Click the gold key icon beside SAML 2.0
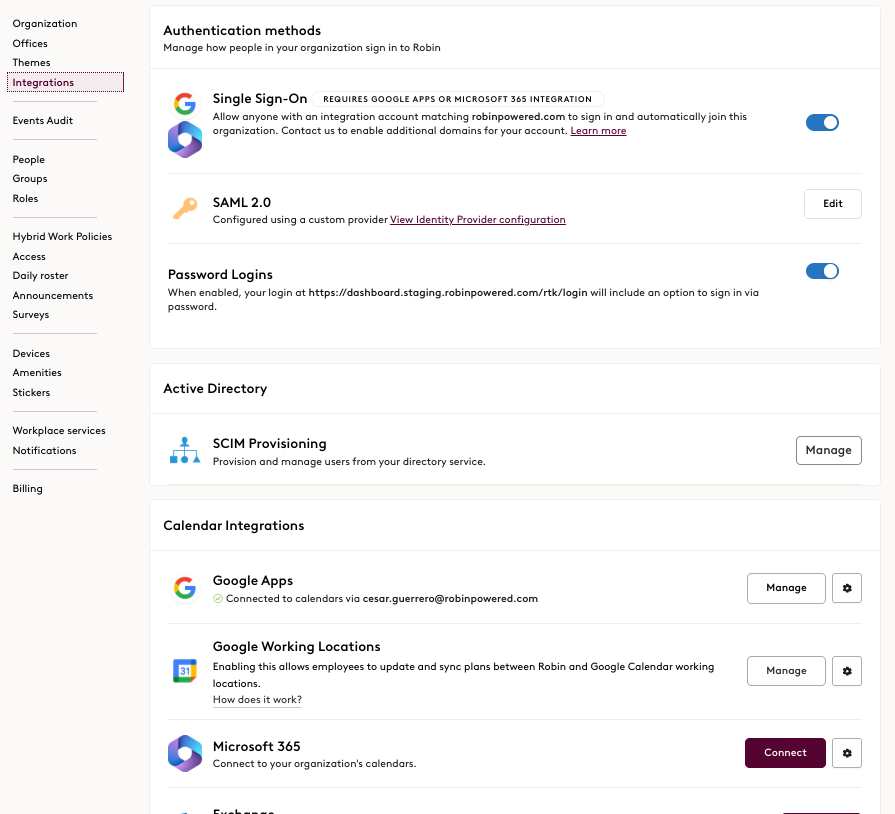Viewport: 895px width, 814px height. point(185,204)
